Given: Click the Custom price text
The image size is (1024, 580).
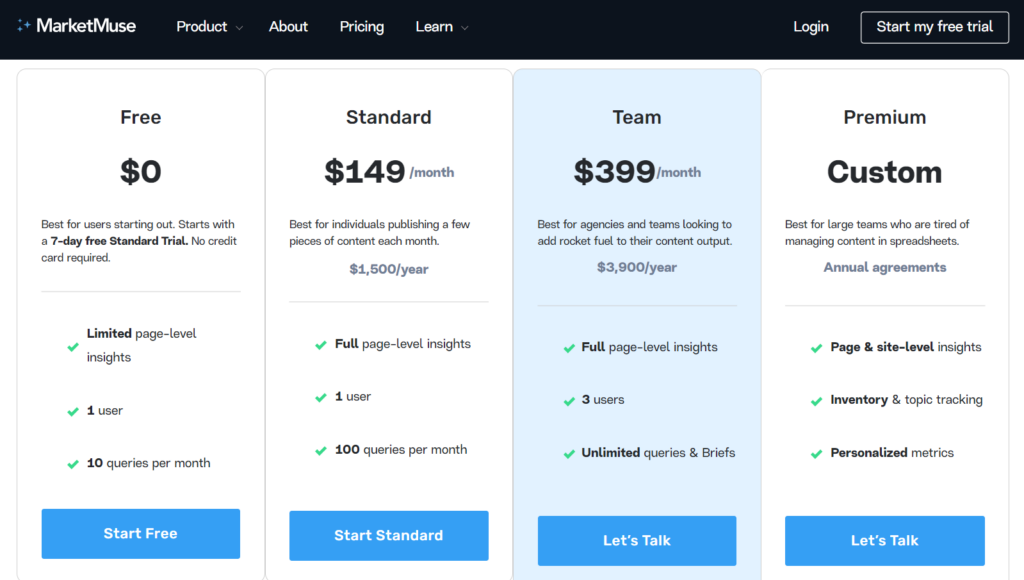Looking at the screenshot, I should click(884, 172).
